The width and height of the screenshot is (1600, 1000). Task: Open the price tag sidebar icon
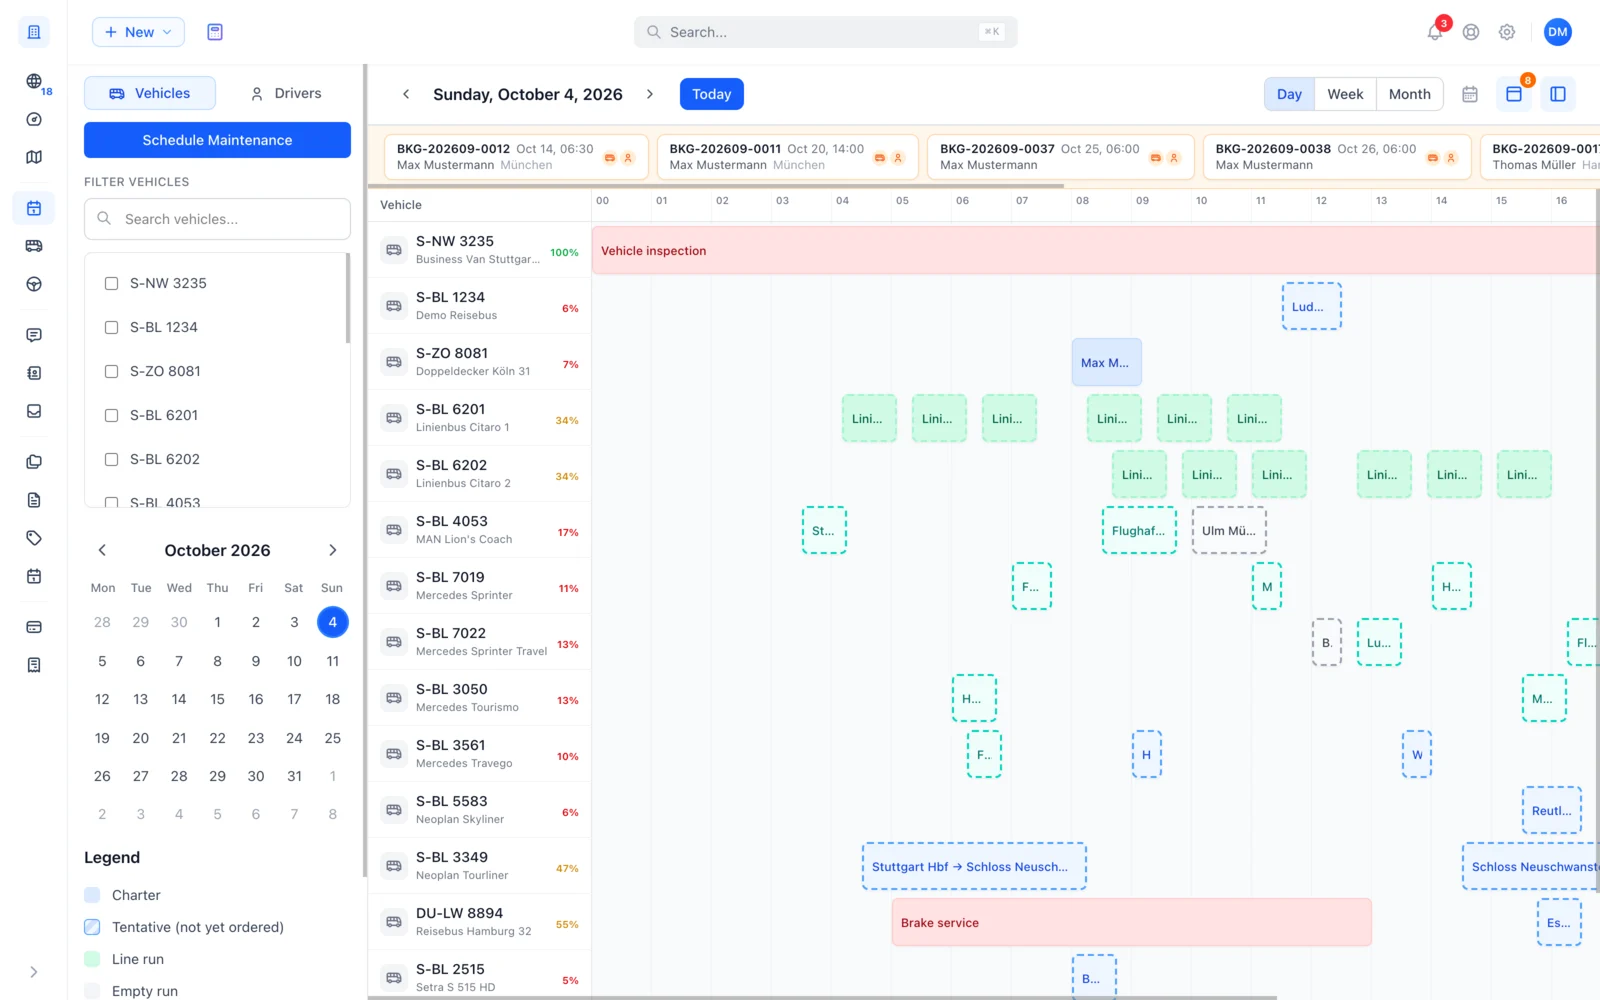pos(34,538)
